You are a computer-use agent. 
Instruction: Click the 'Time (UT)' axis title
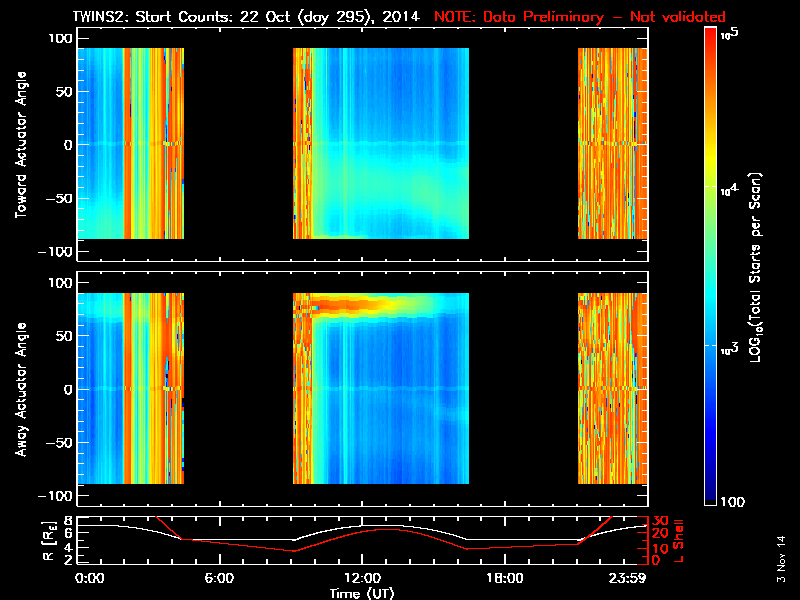click(x=364, y=592)
